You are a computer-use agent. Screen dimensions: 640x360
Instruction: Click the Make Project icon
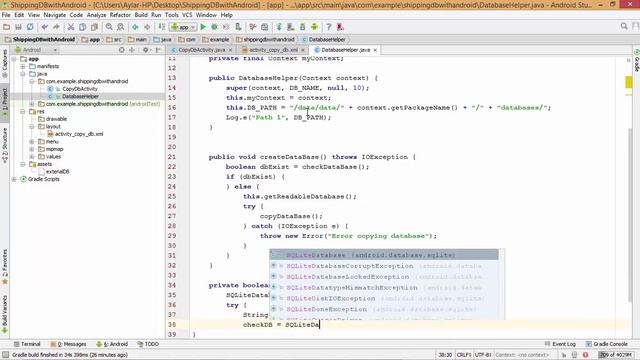pyautogui.click(x=162, y=27)
